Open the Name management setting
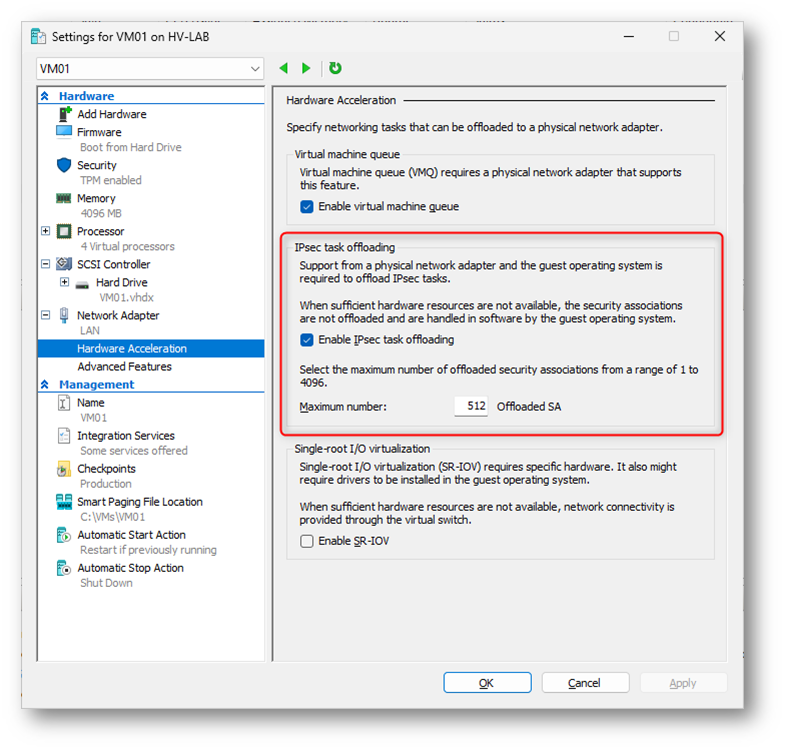Viewport: 786px width, 751px height. (x=91, y=403)
